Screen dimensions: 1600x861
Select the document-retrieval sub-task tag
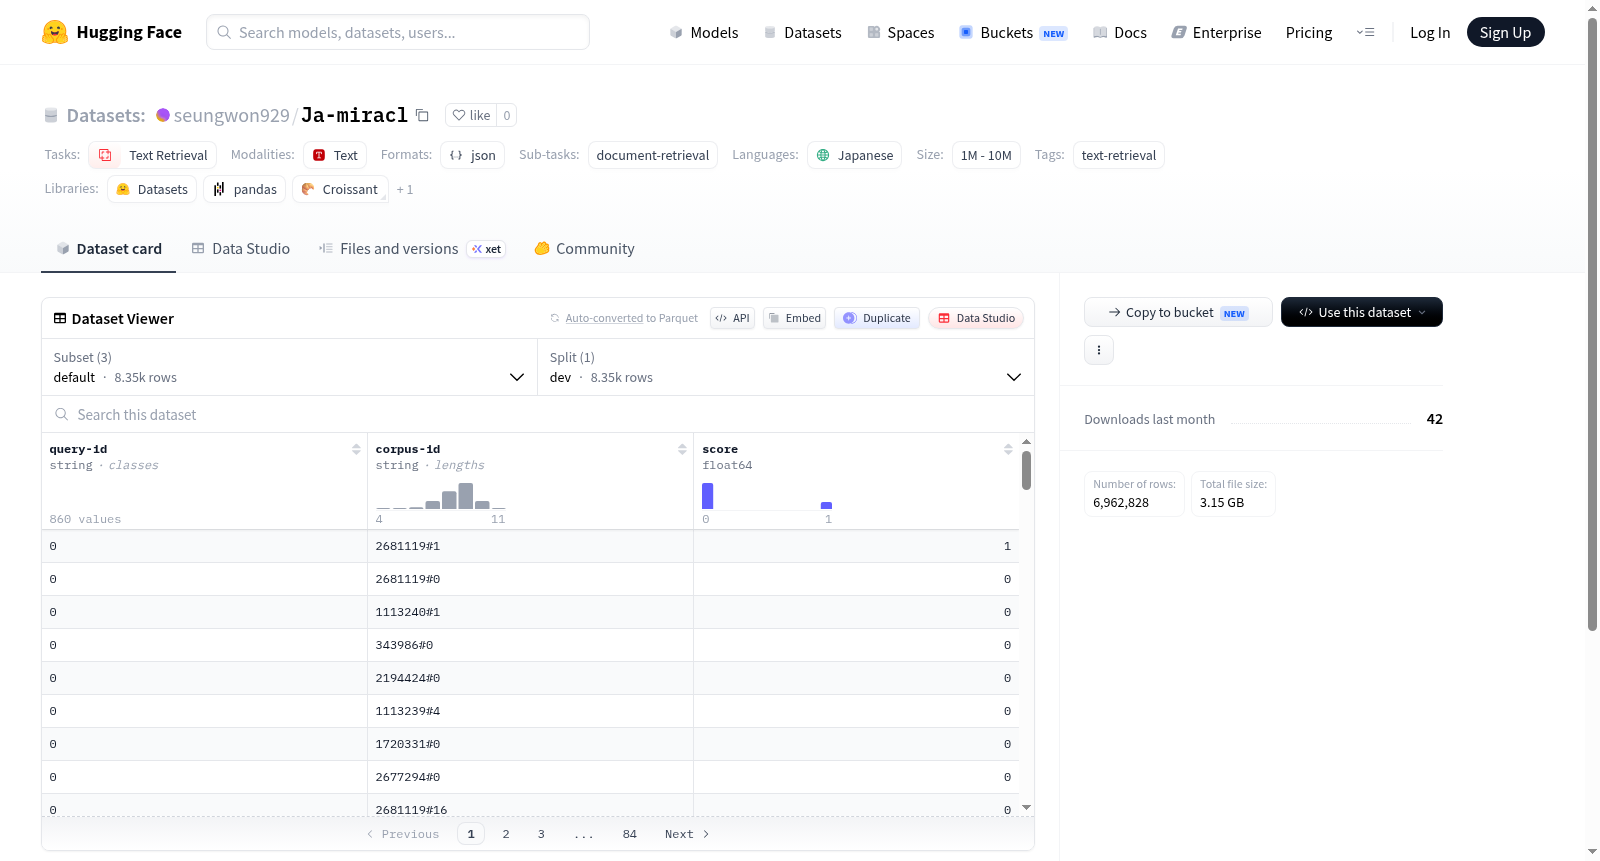coord(652,155)
